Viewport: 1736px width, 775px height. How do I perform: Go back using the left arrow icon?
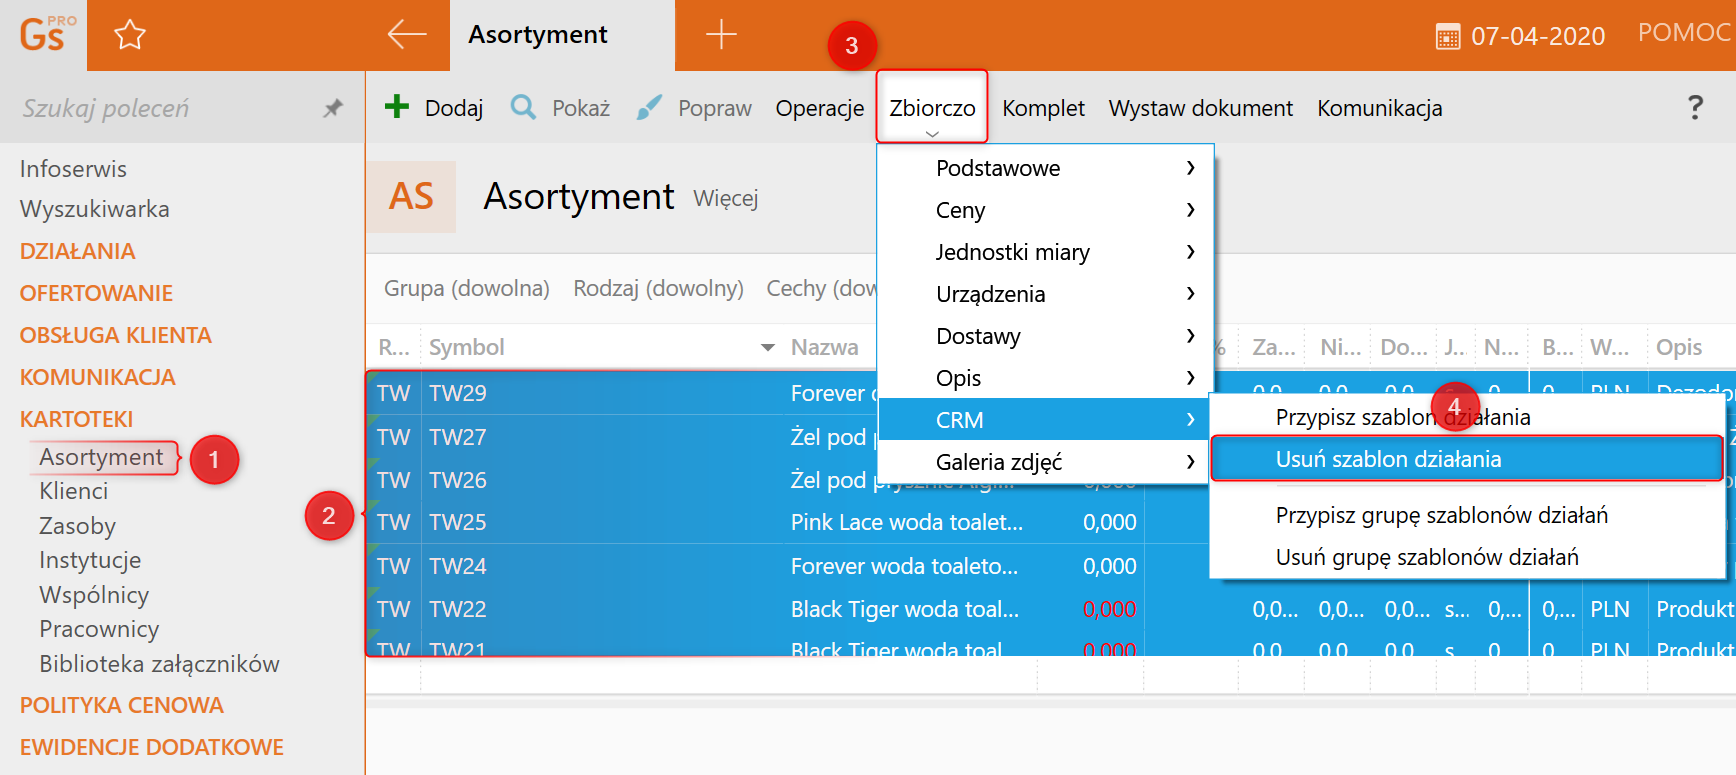(407, 34)
